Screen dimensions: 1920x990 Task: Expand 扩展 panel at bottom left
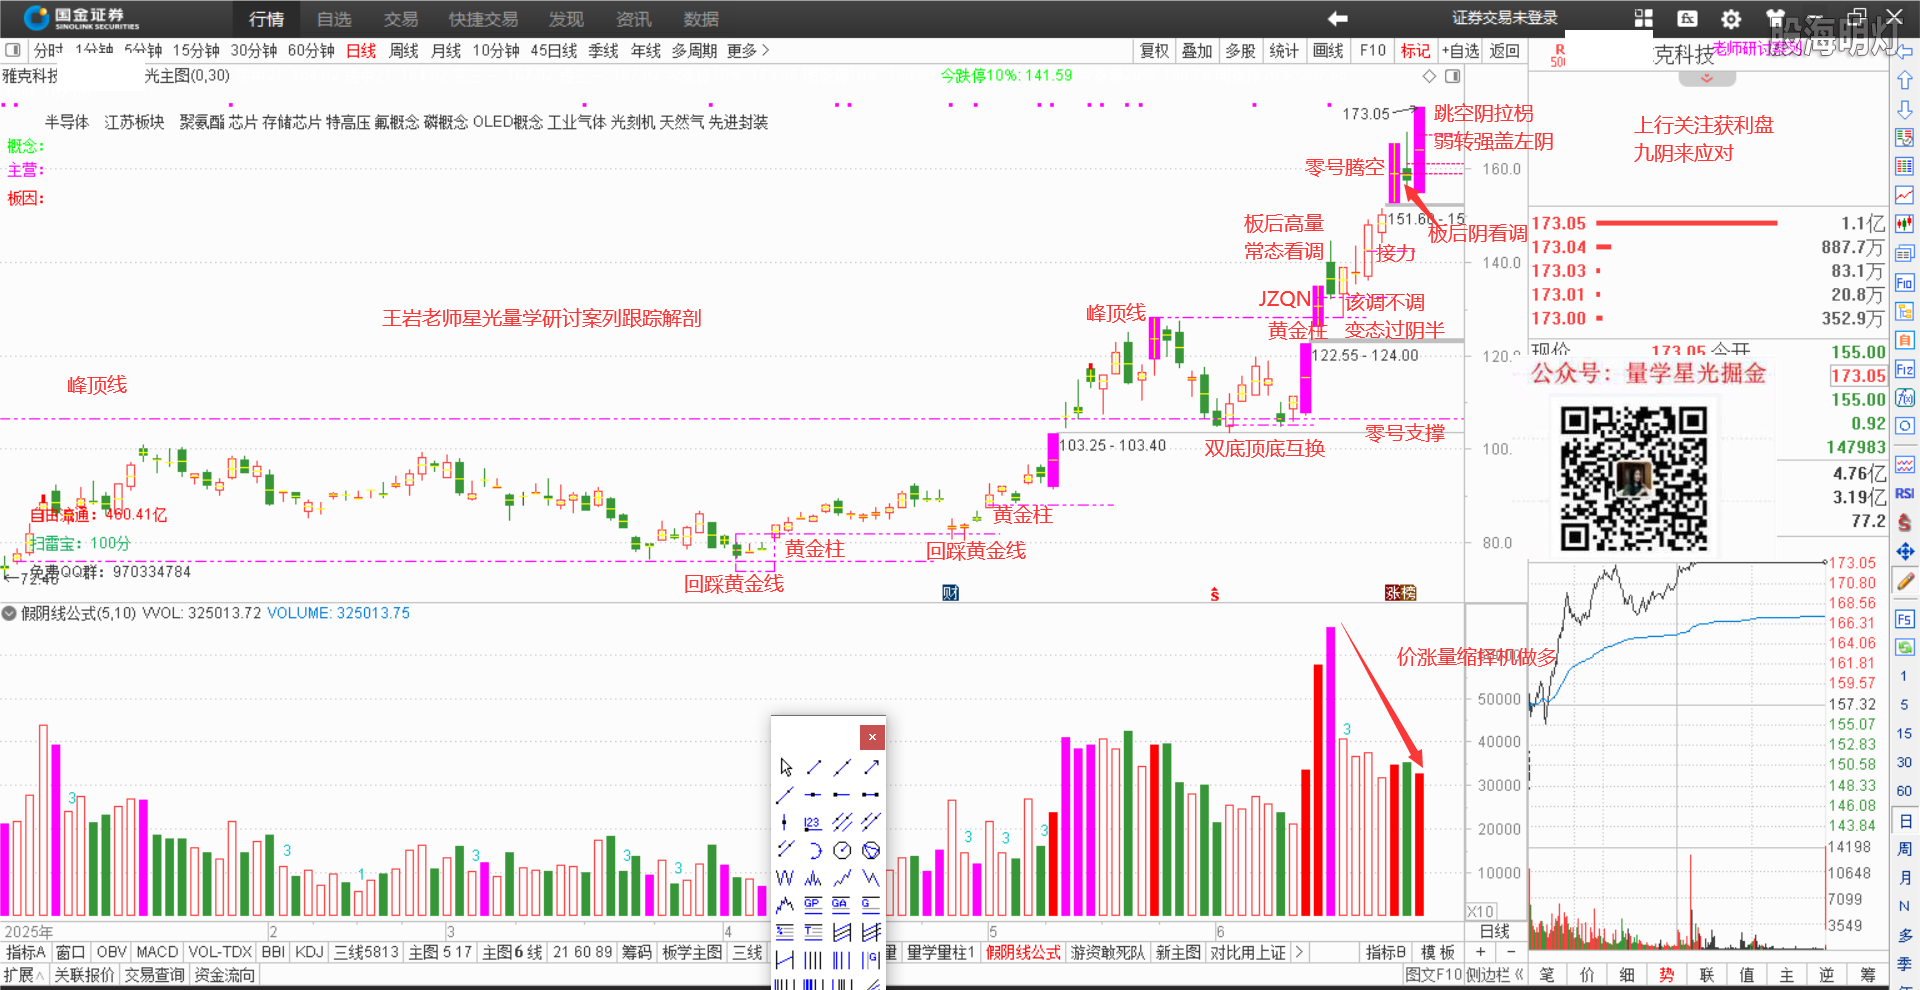pyautogui.click(x=23, y=975)
